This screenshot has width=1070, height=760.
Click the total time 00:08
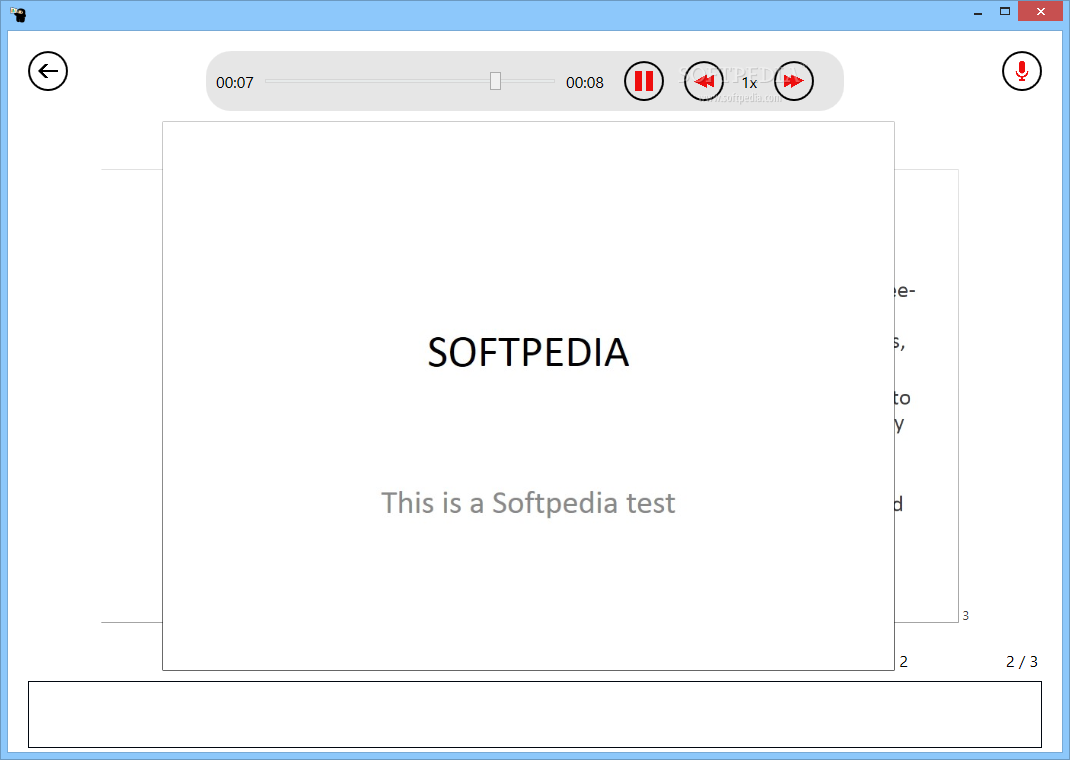[x=585, y=83]
